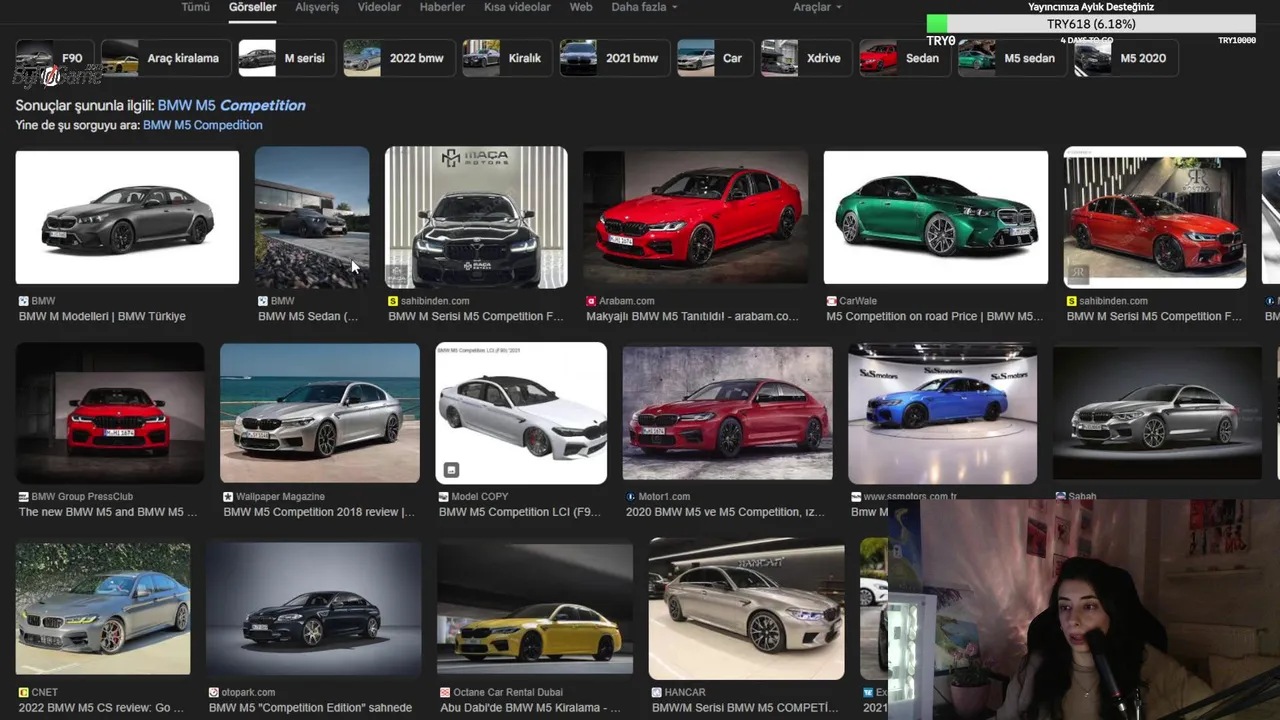
Task: Select the Görseller tab
Action: [252, 7]
